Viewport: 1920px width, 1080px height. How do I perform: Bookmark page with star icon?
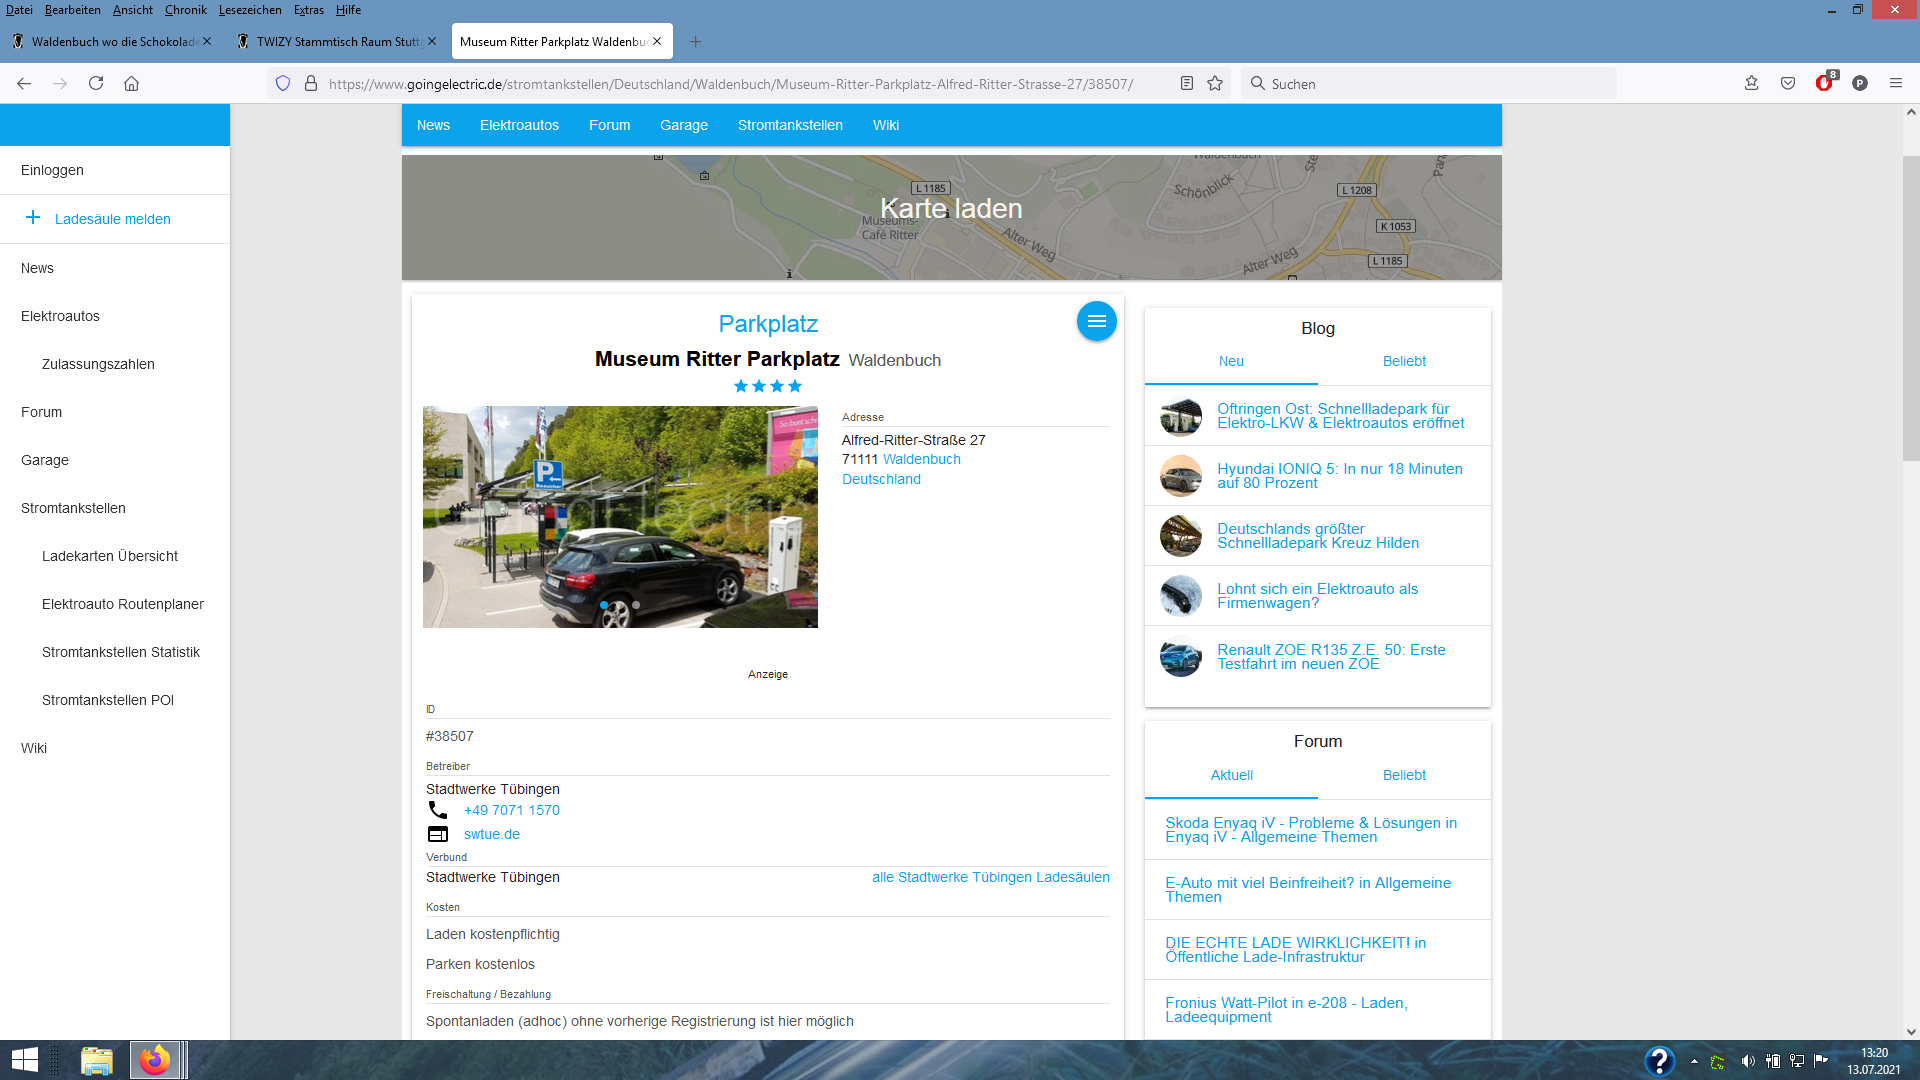1215,84
